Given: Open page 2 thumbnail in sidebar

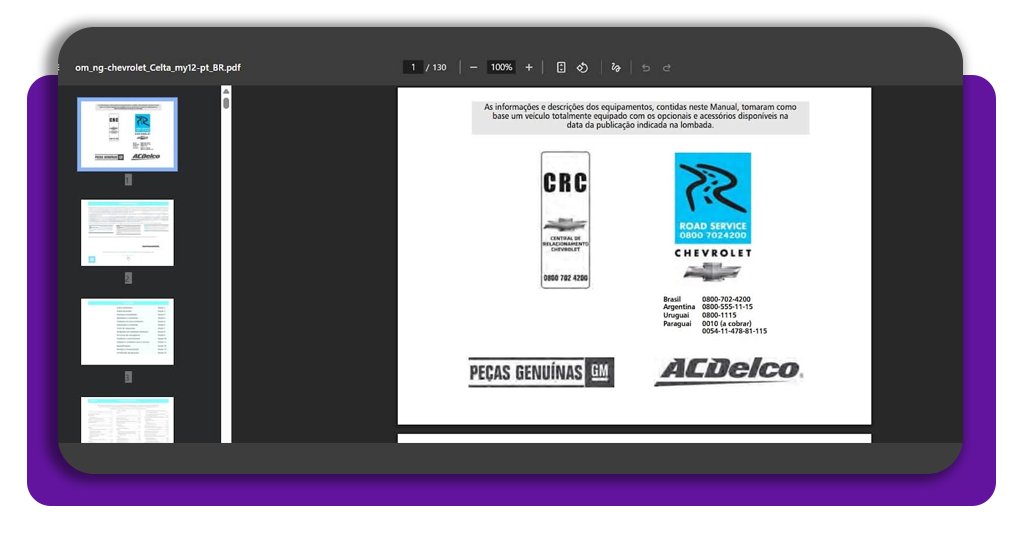Looking at the screenshot, I should tap(128, 232).
